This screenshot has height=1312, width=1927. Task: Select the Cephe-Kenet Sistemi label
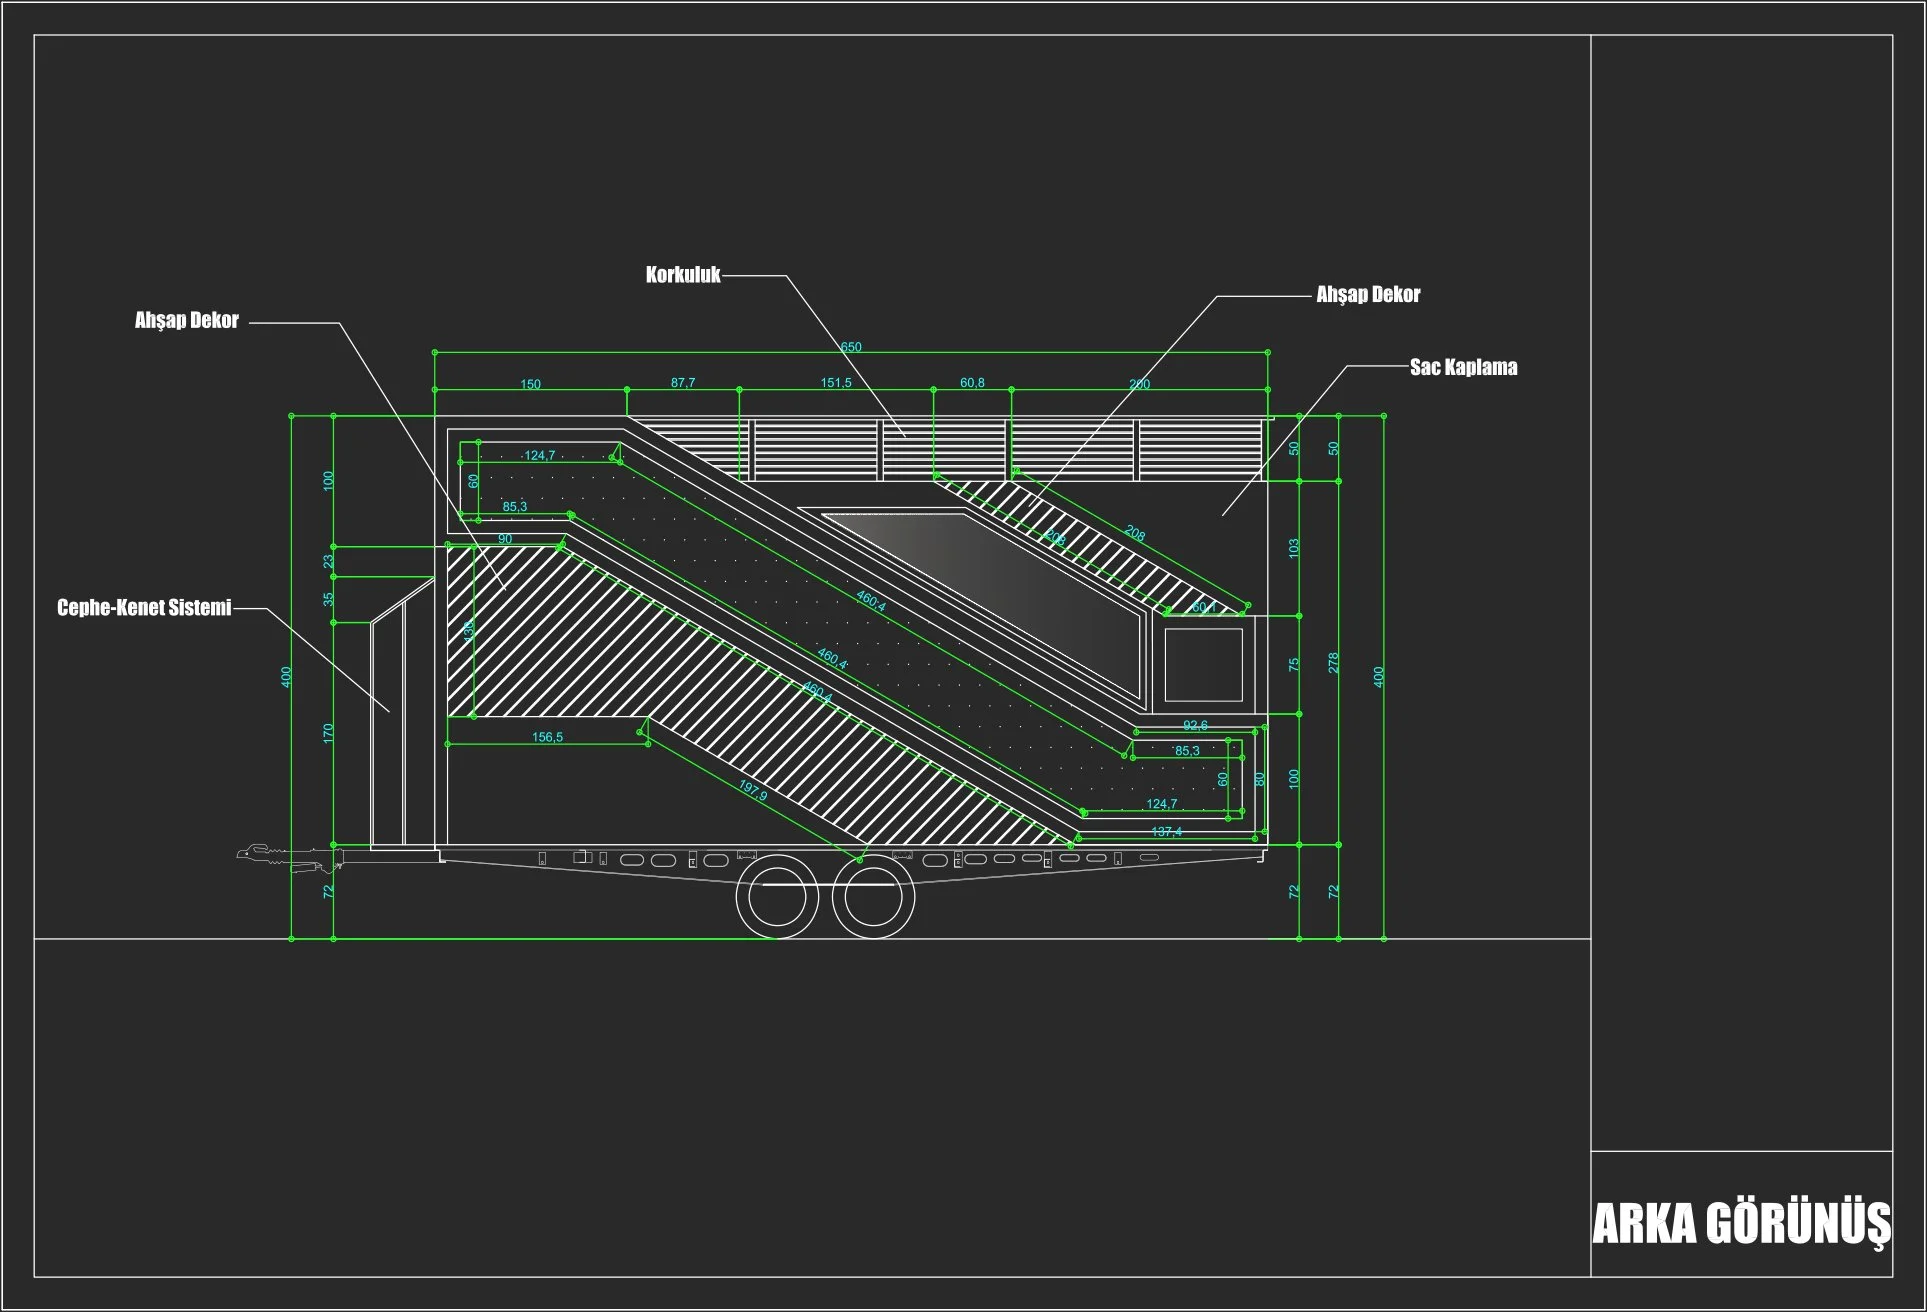point(144,608)
